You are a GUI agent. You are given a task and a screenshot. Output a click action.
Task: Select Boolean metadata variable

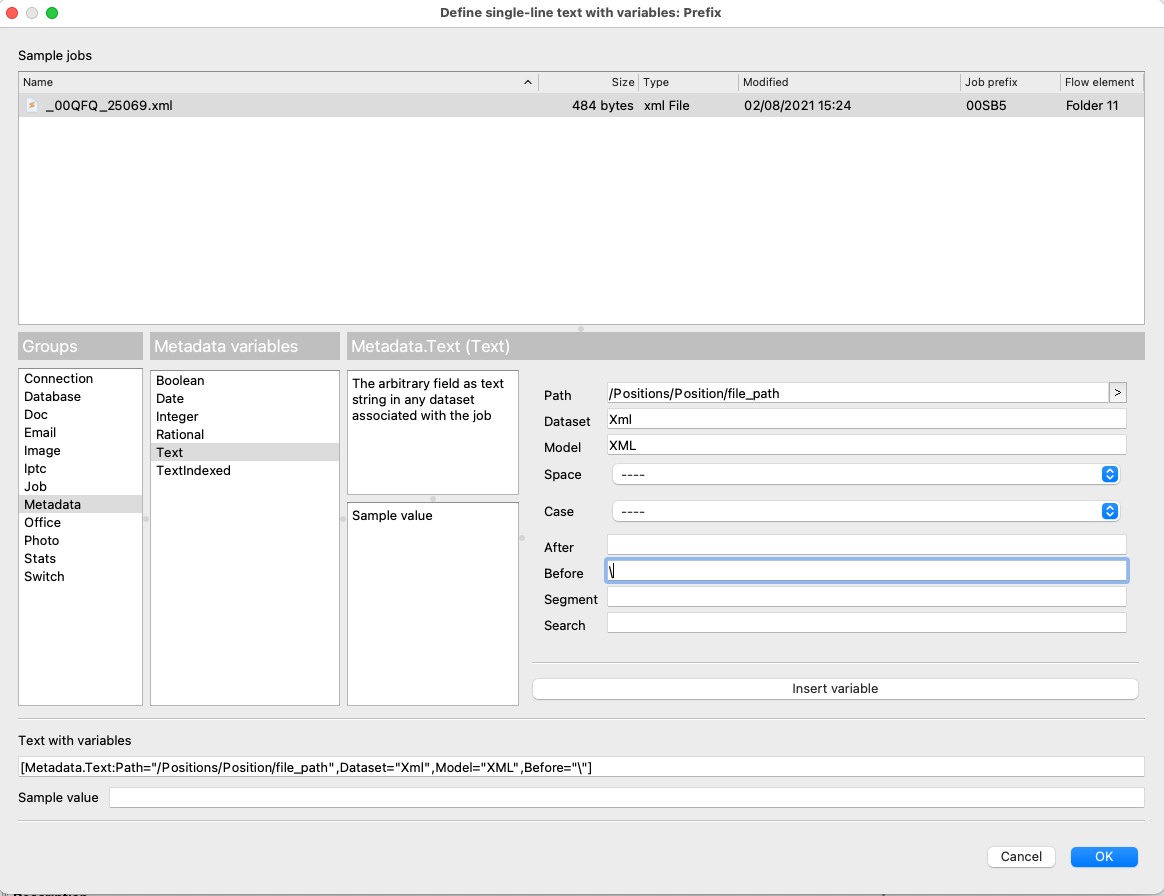click(180, 381)
